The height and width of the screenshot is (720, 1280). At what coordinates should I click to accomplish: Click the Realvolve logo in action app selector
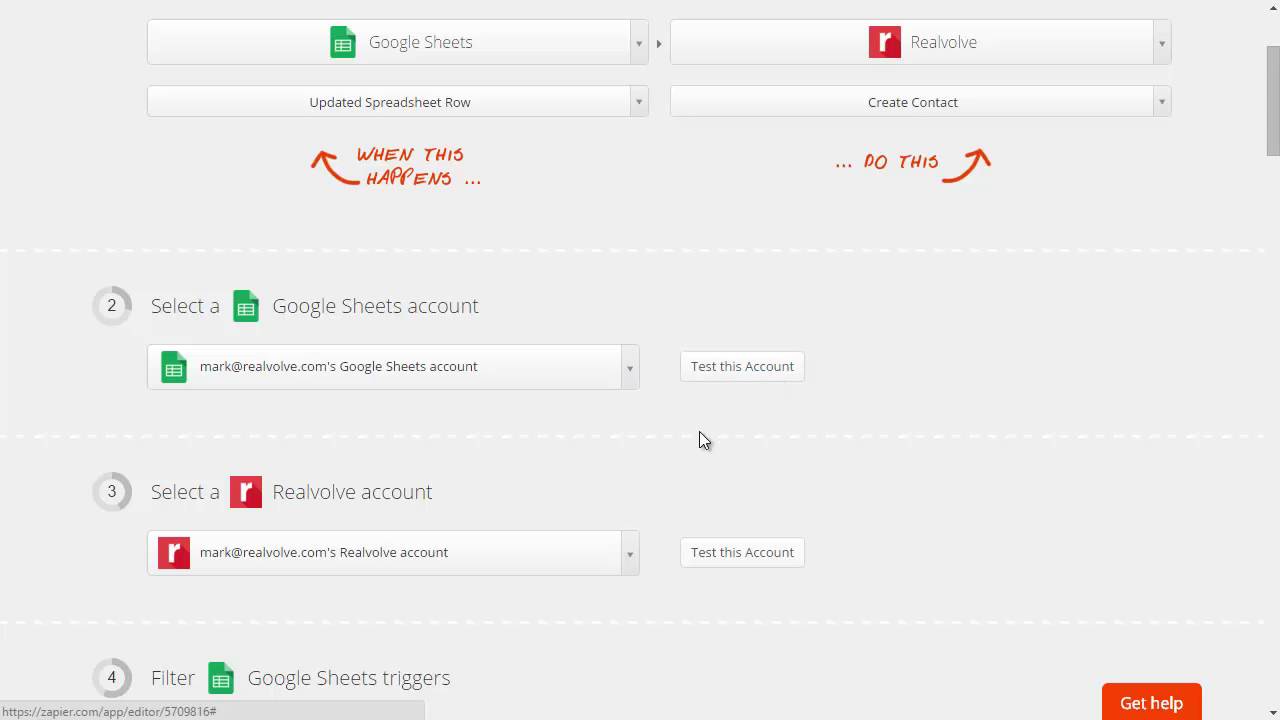(x=885, y=42)
